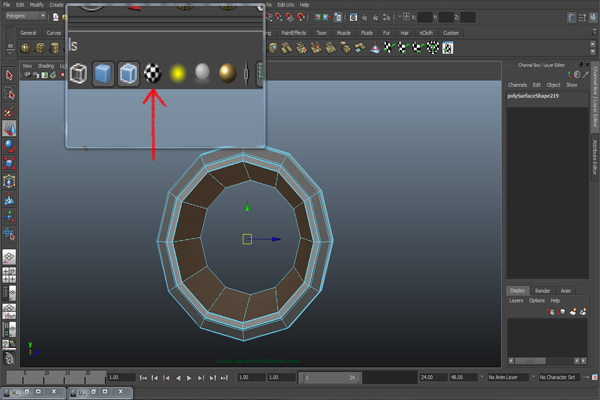The image size is (600, 400).
Task: Click the playback range slider bar
Action: pyautogui.click(x=330, y=378)
